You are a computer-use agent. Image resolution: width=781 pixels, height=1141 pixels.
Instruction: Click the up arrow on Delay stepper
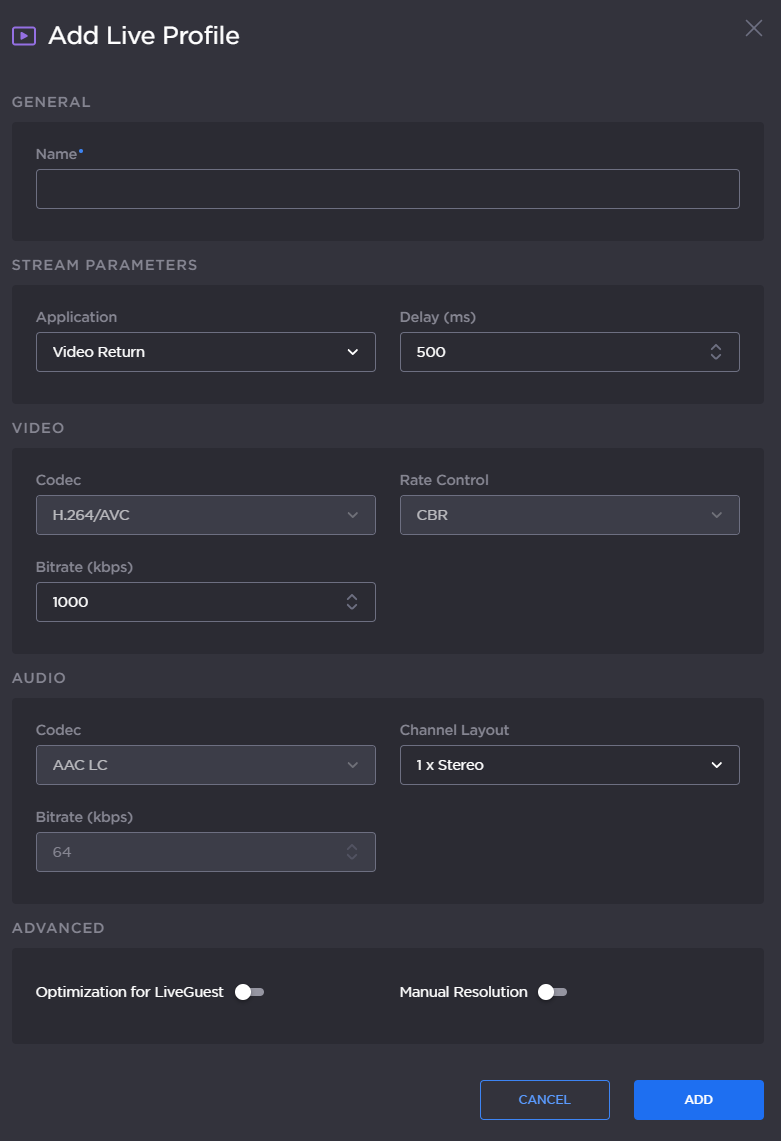pyautogui.click(x=715, y=346)
